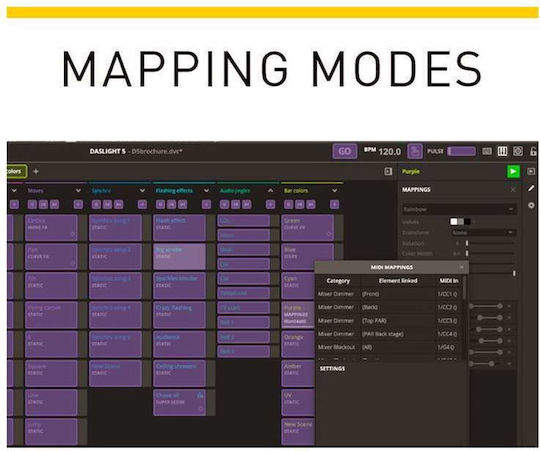The width and height of the screenshot is (540, 451).
Task: Click the GO button in top bar
Action: [344, 151]
